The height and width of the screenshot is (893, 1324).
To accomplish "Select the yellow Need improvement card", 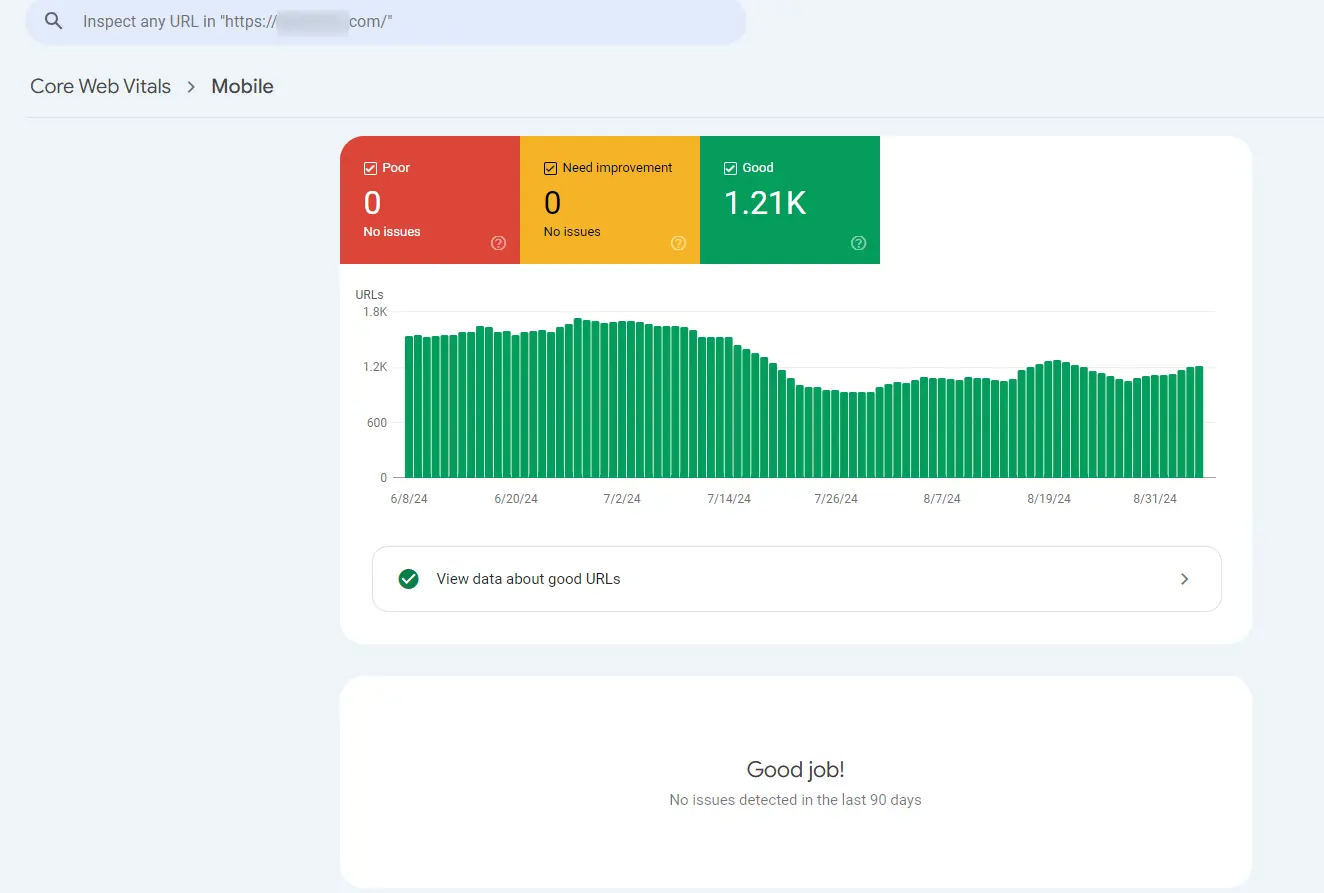I will pos(610,200).
